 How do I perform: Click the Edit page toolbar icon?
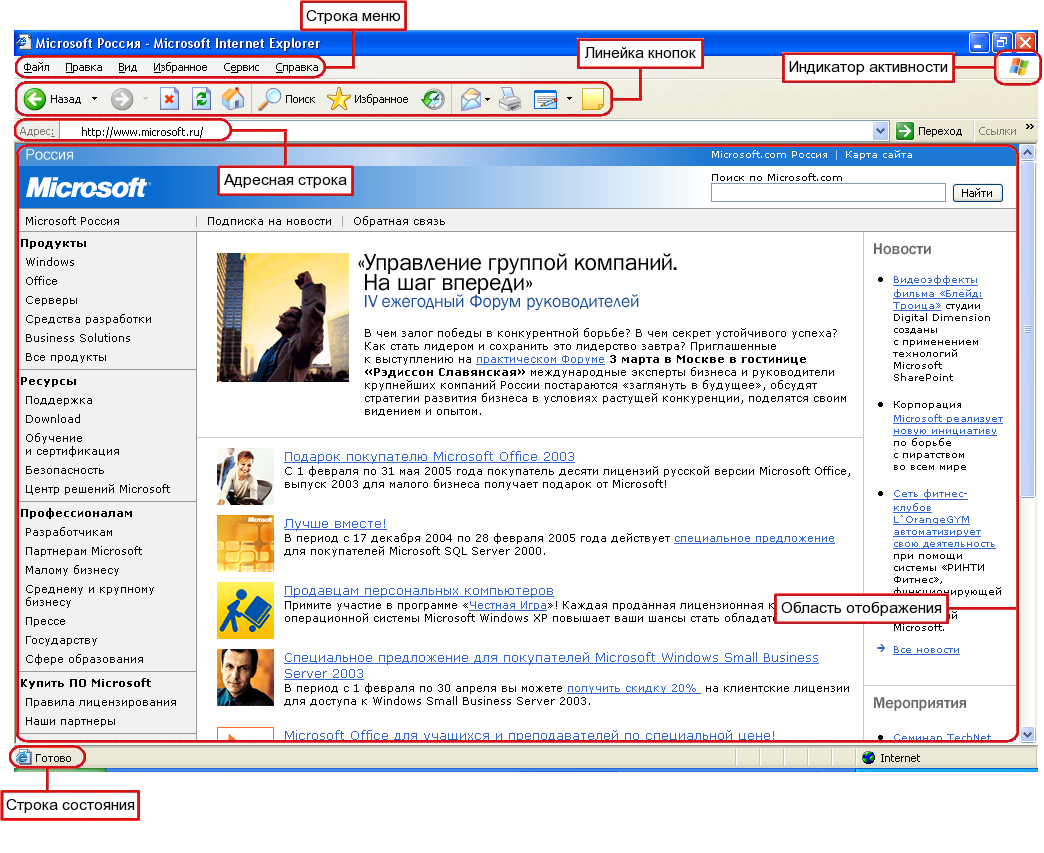click(545, 100)
